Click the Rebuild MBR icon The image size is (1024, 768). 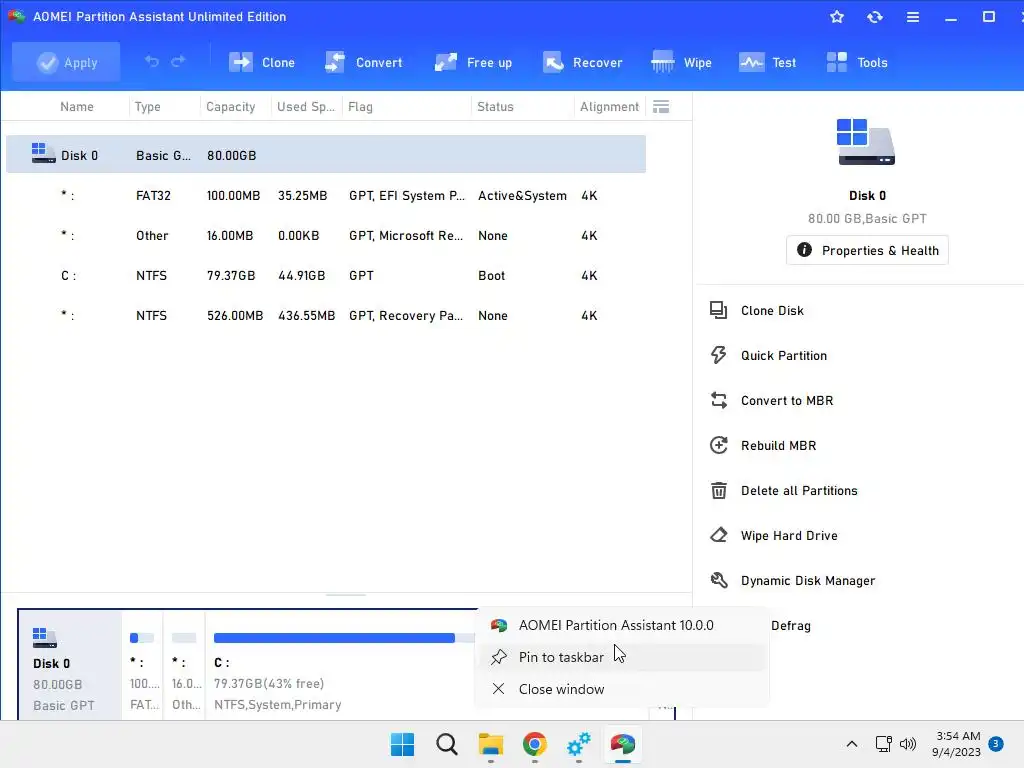718,445
